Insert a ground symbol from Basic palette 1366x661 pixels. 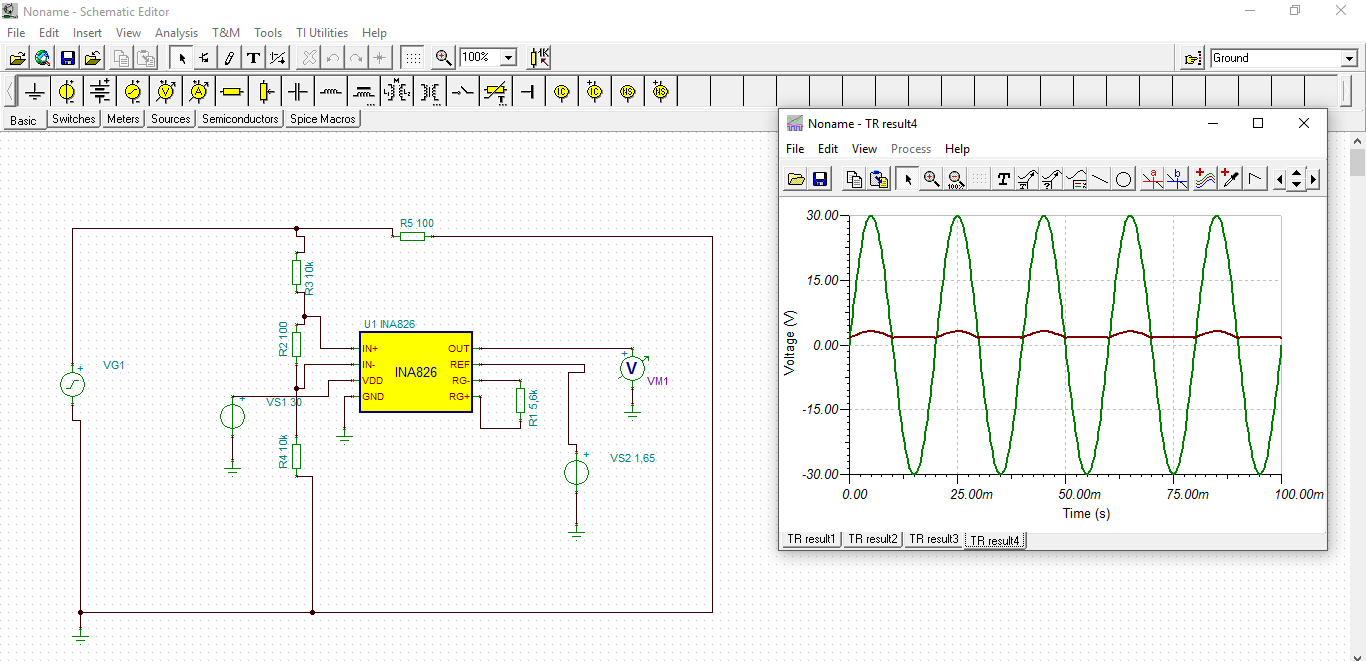click(x=35, y=92)
